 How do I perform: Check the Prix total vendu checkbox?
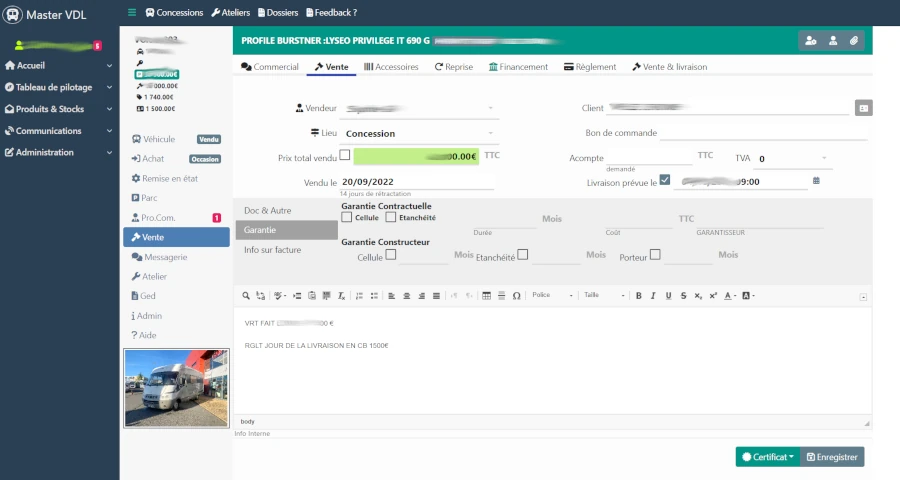pos(345,155)
